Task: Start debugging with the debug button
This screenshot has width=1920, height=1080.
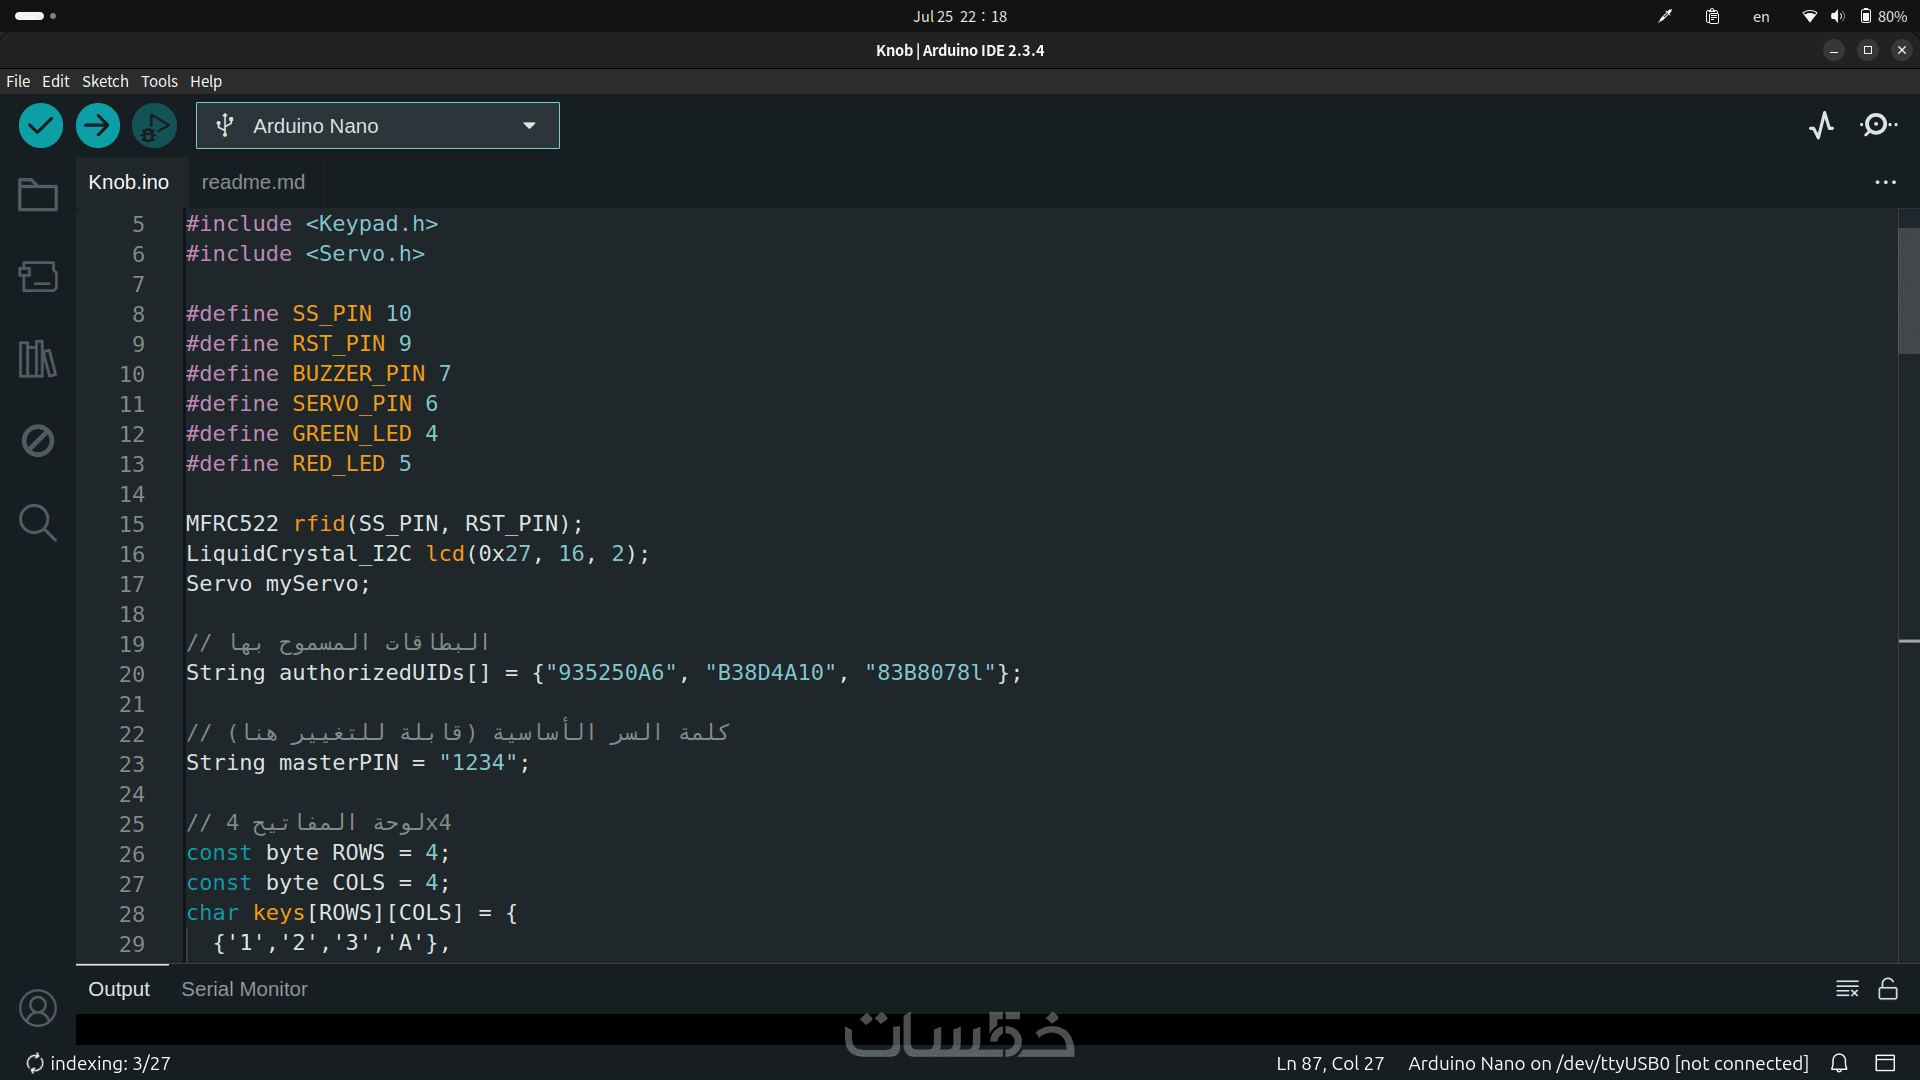Action: 154,126
